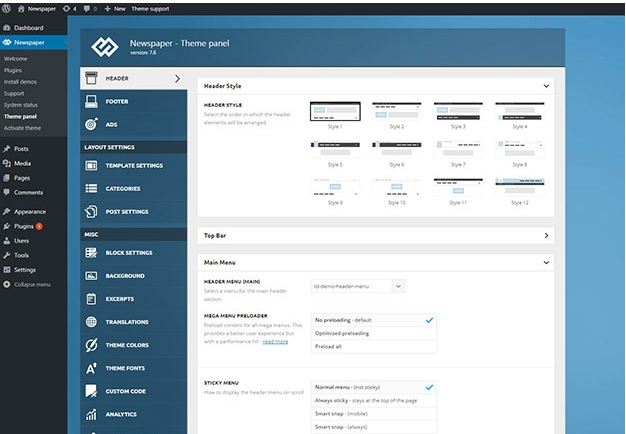Click the Analytics chart icon

(x=91, y=414)
